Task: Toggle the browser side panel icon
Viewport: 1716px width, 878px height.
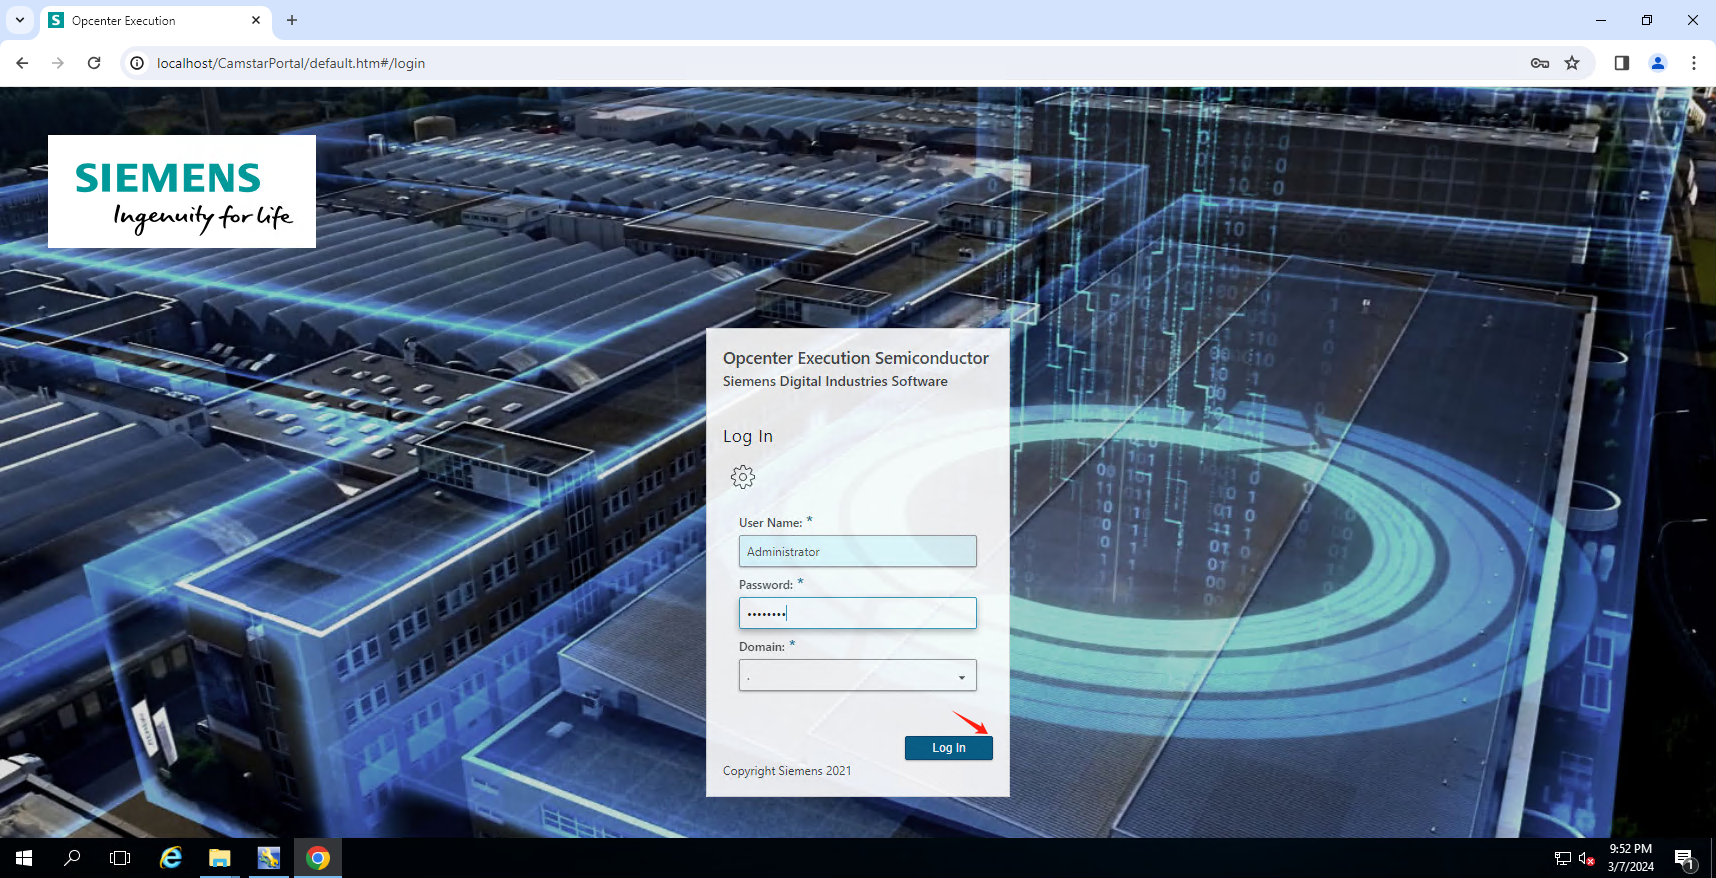Action: [x=1622, y=63]
